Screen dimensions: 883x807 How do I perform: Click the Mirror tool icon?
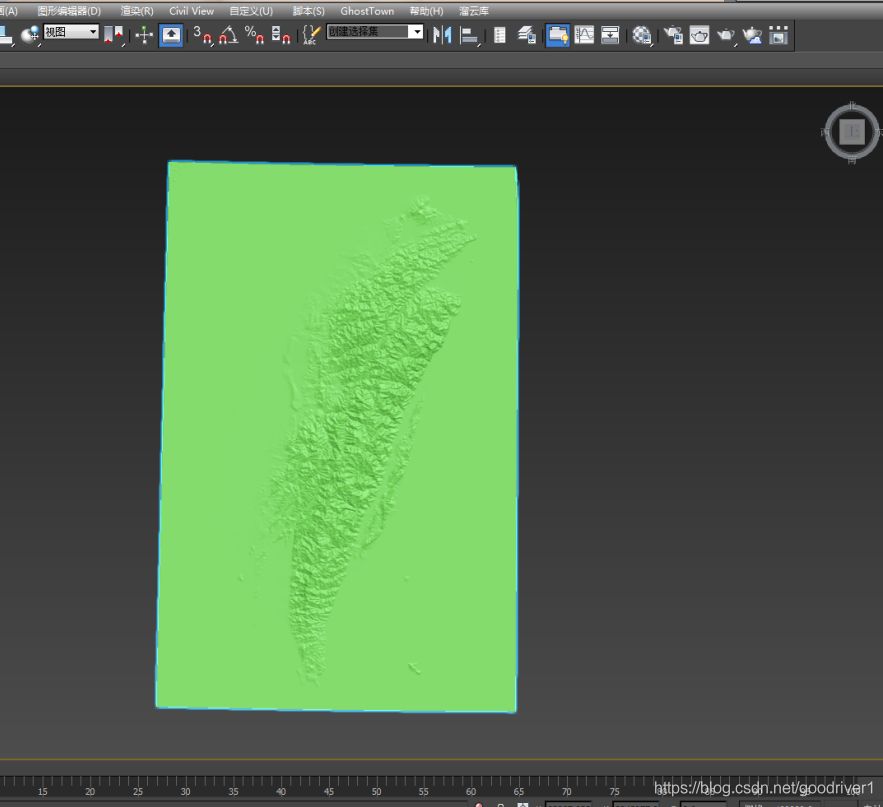[x=441, y=35]
